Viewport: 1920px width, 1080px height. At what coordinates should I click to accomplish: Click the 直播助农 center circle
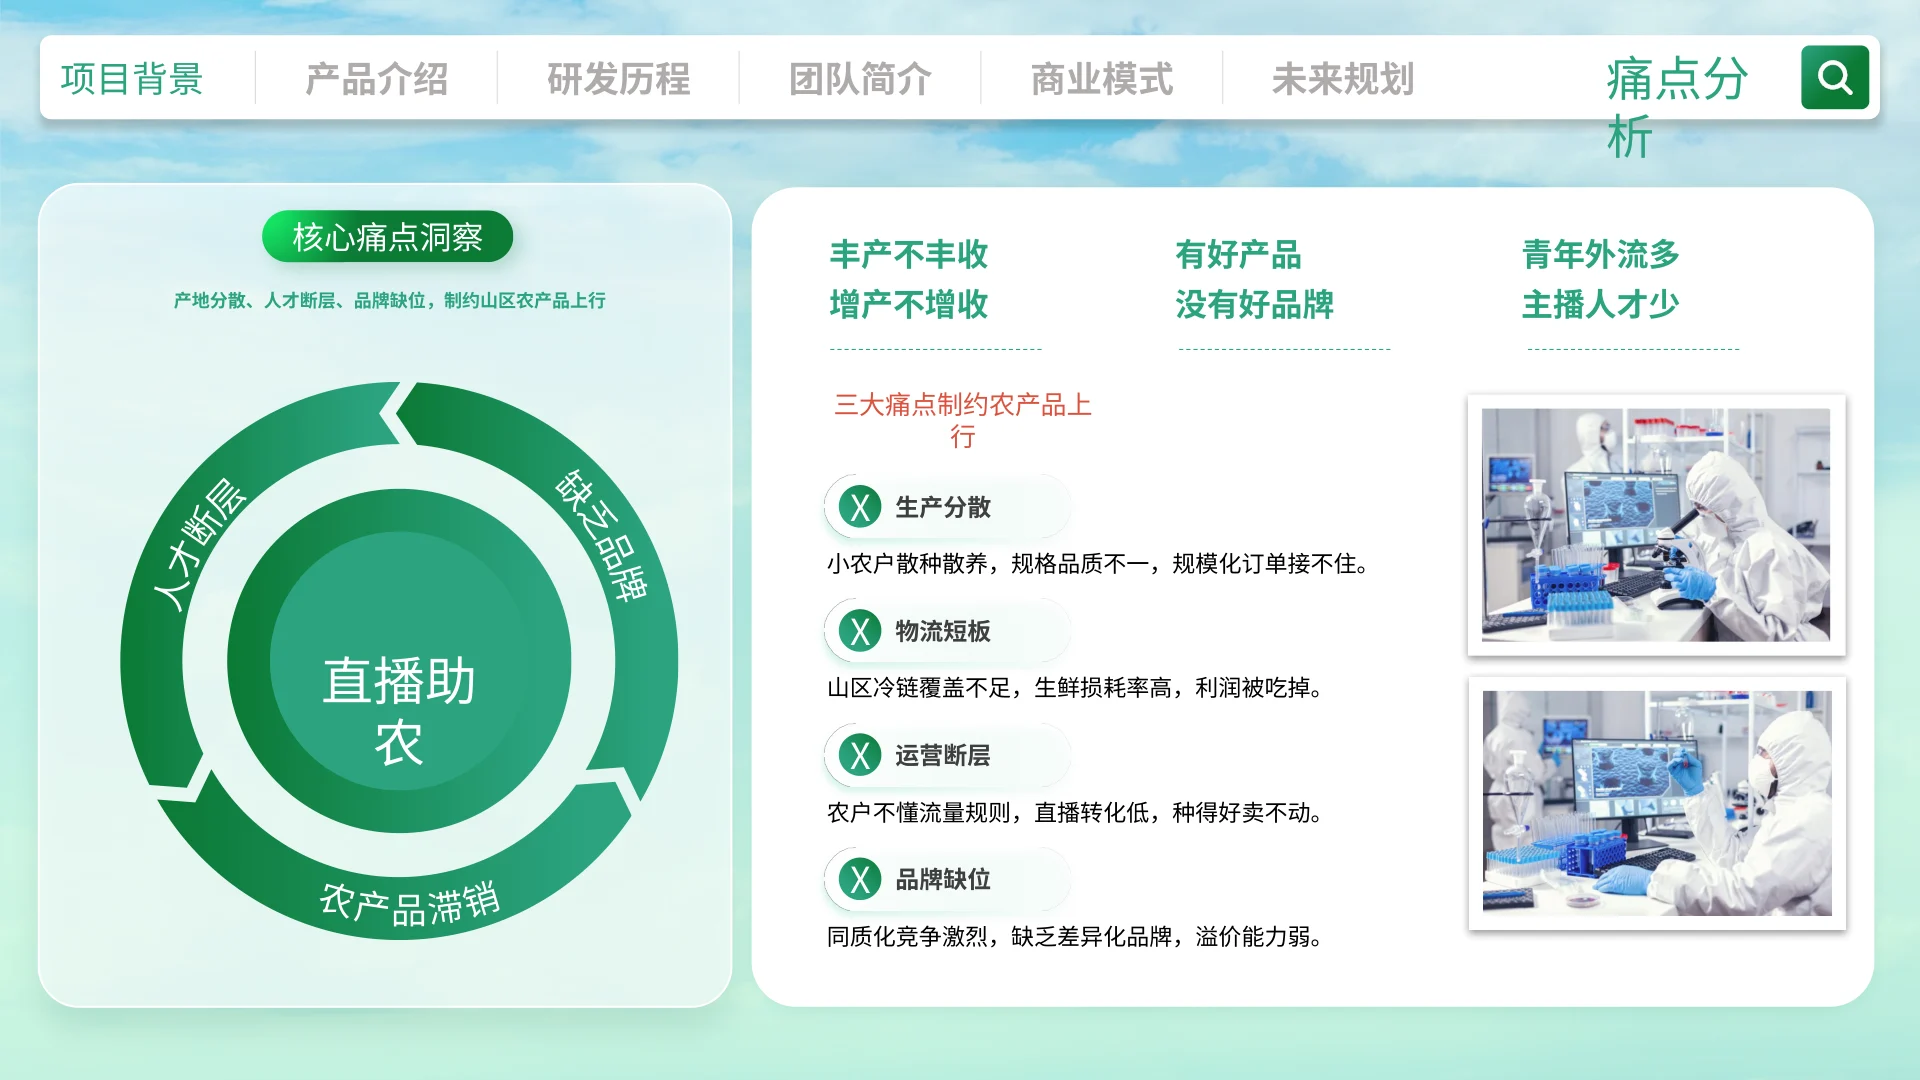pos(399,661)
